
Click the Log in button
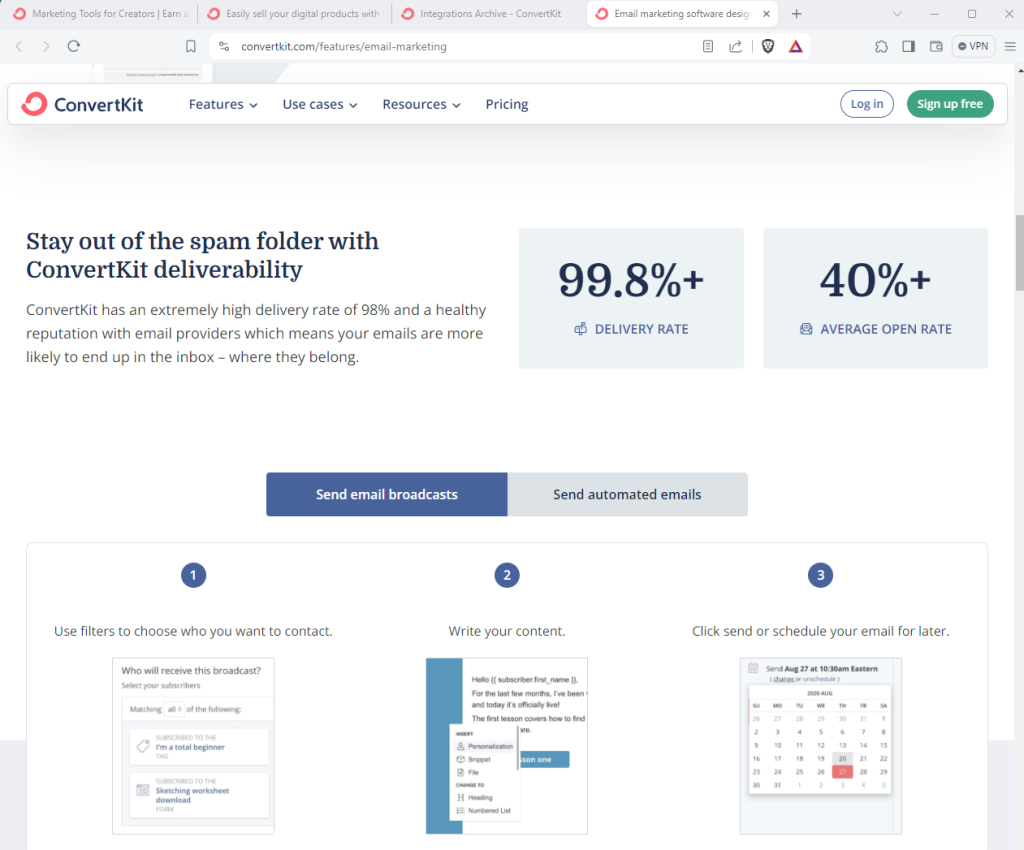[866, 104]
